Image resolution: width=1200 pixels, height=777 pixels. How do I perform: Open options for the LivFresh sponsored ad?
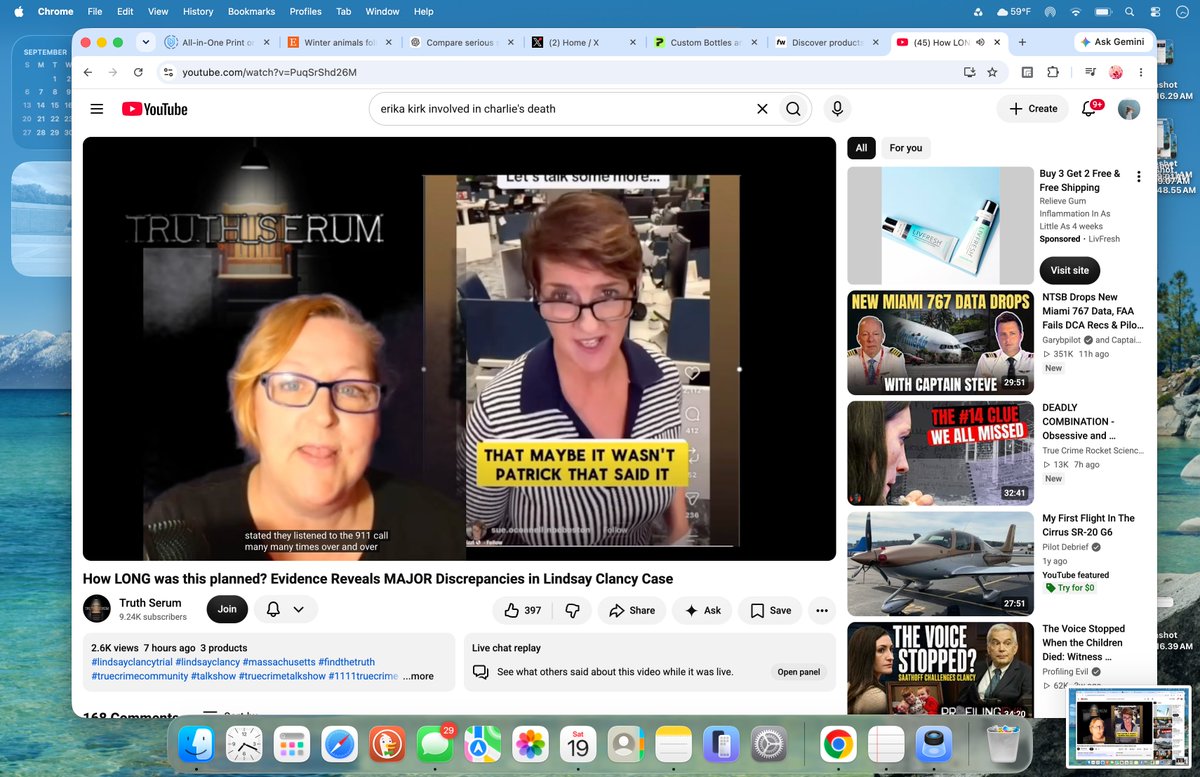tap(1138, 176)
